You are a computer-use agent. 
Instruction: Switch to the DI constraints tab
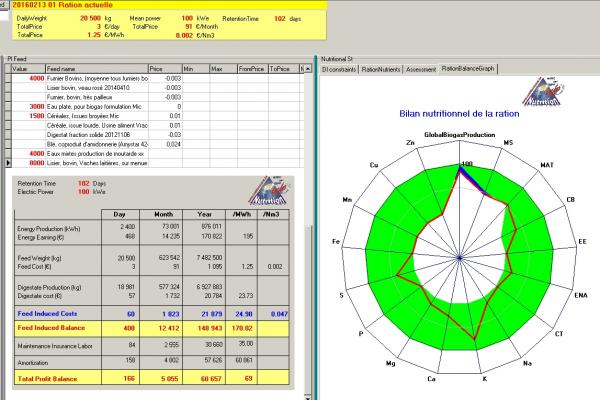tap(339, 69)
